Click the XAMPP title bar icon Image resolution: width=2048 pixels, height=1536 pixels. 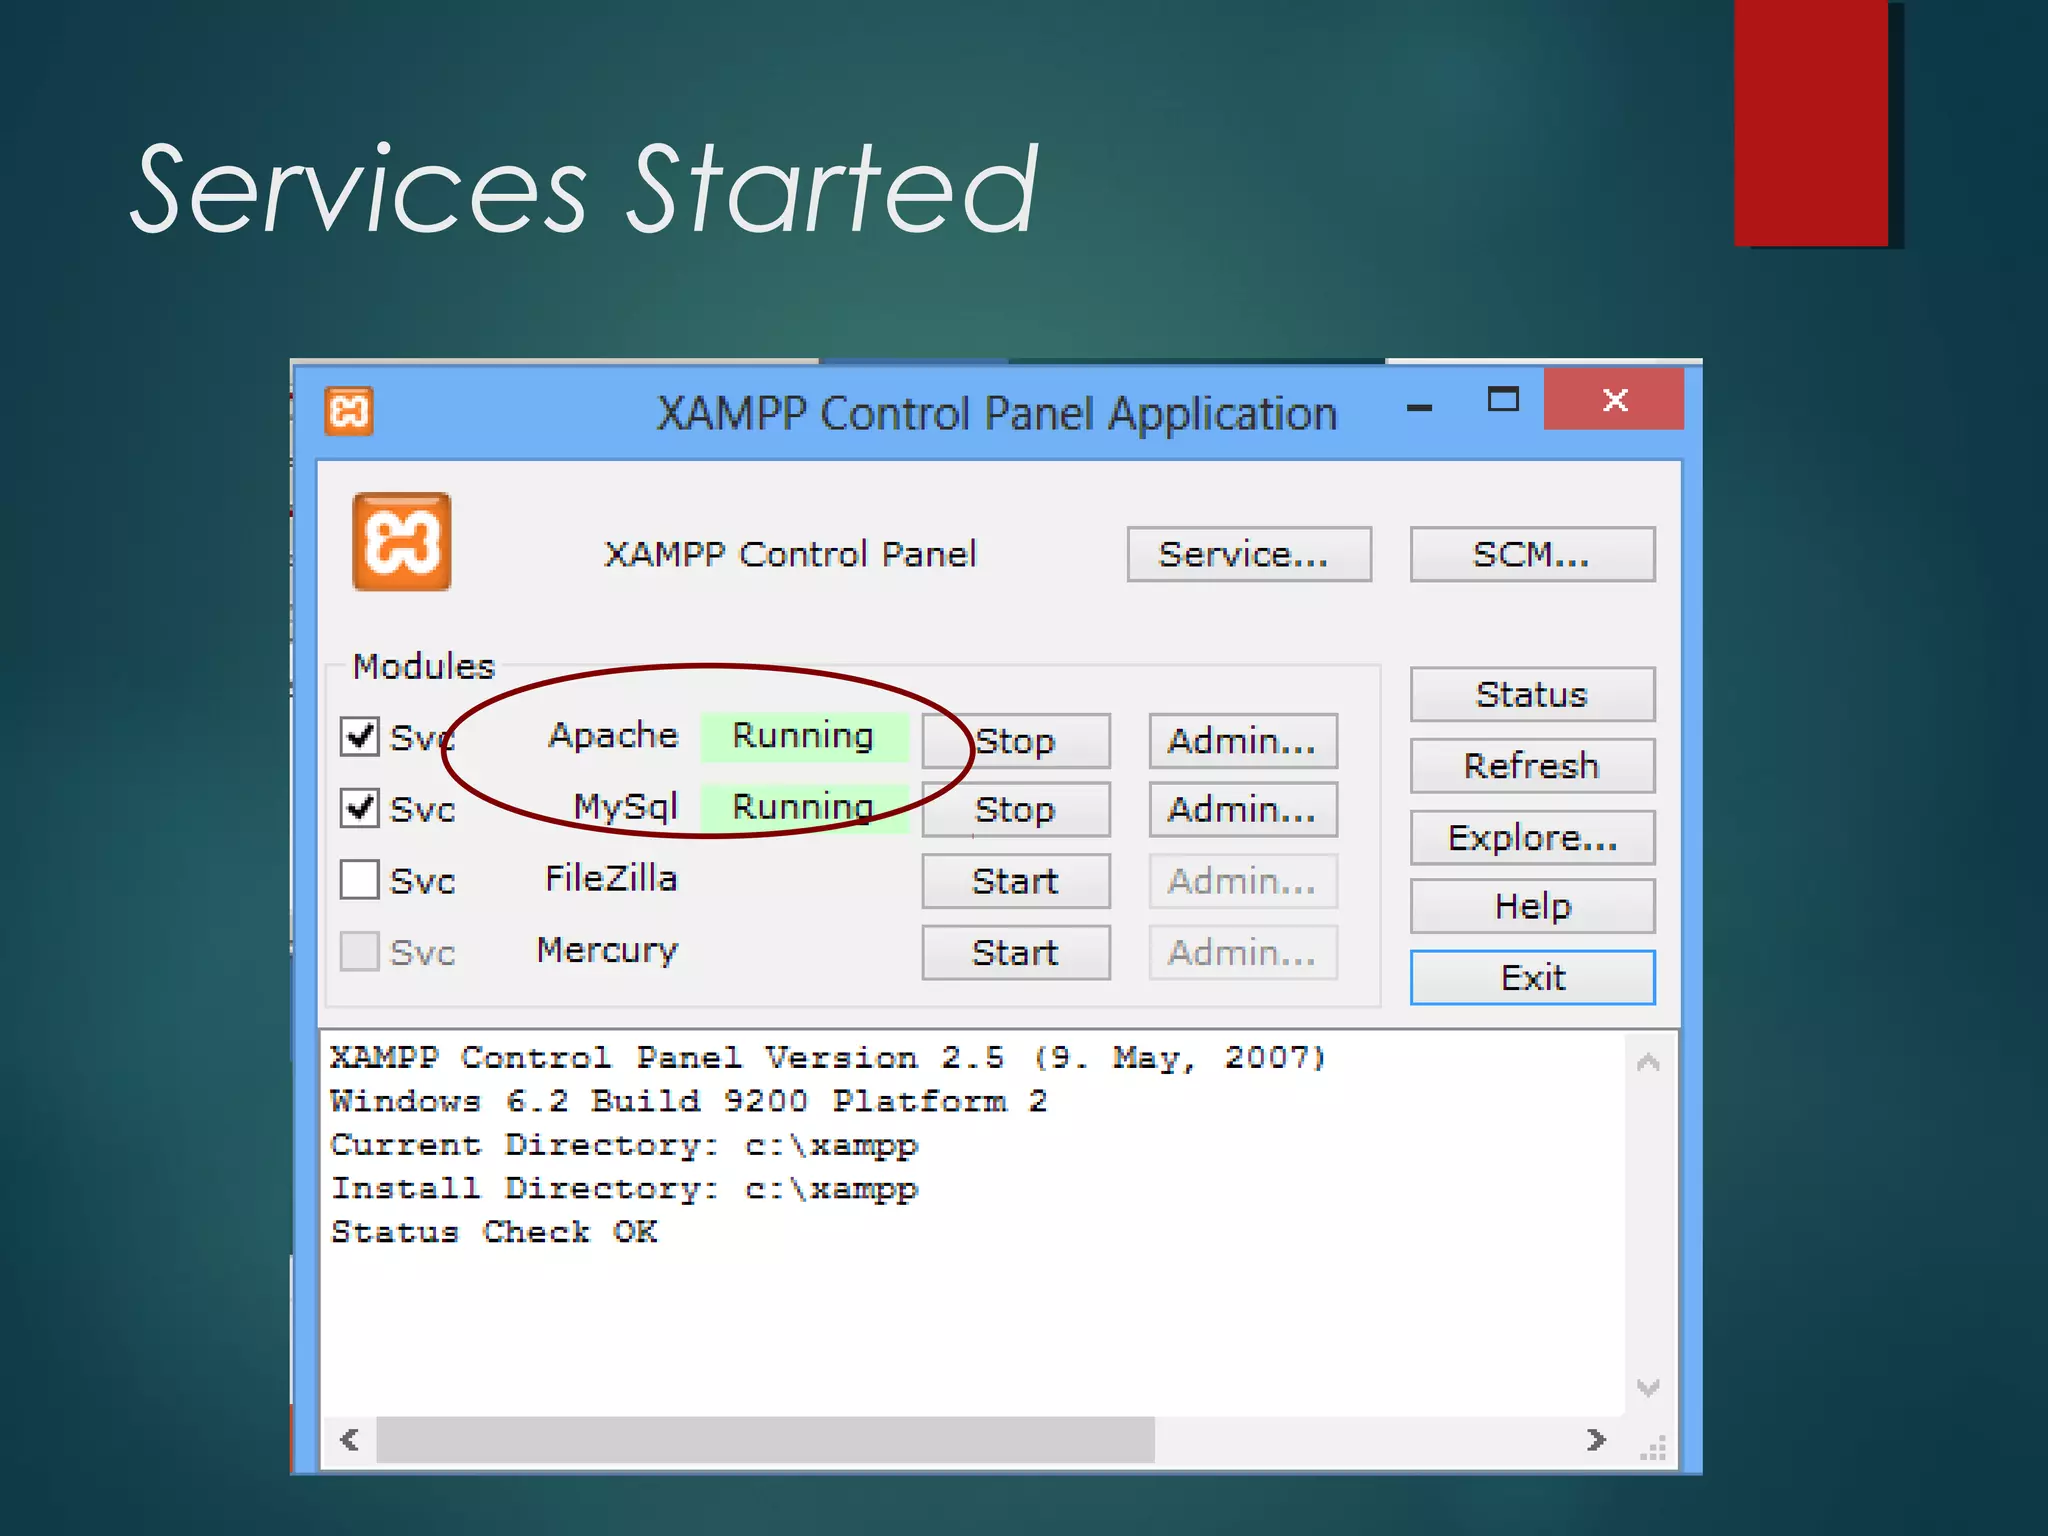tap(349, 411)
